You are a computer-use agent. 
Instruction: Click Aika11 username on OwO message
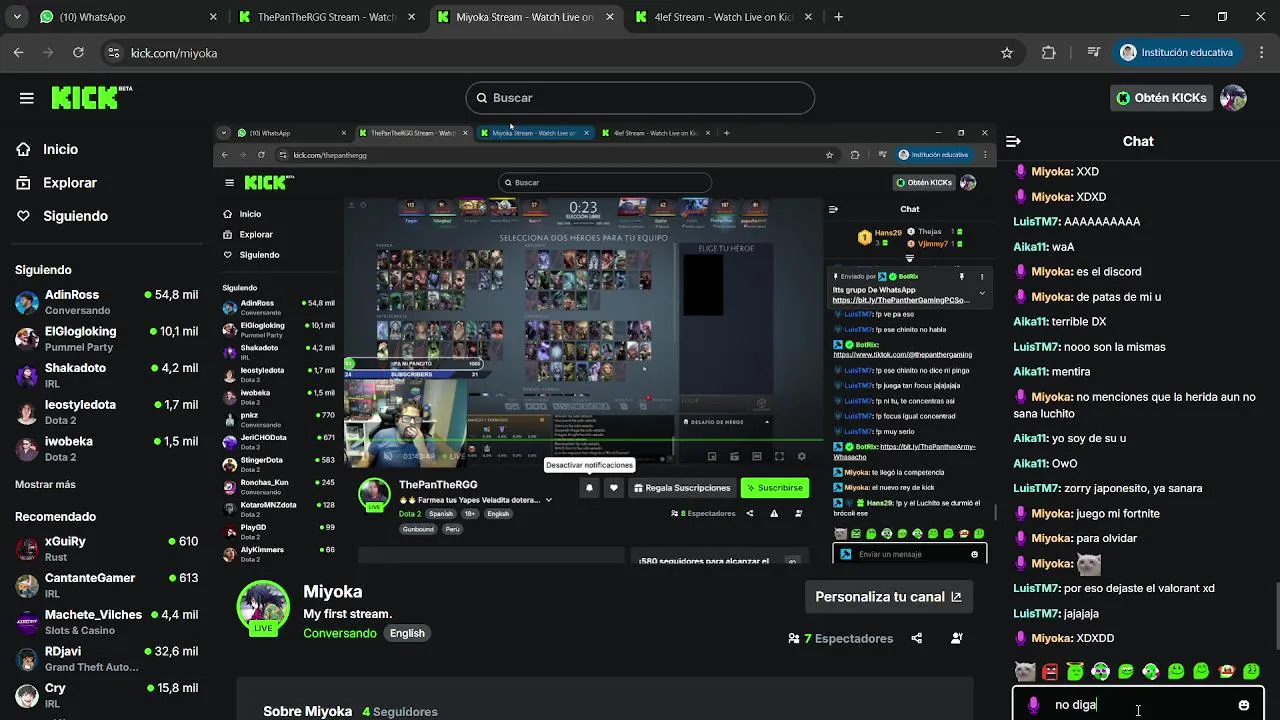1030,463
